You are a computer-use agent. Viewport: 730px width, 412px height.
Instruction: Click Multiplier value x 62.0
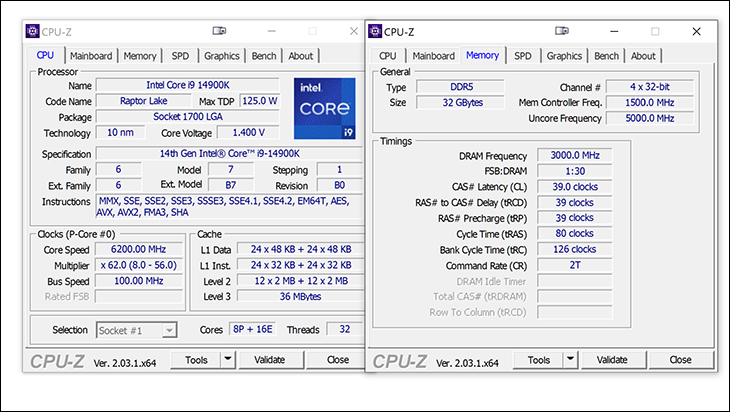pos(139,265)
